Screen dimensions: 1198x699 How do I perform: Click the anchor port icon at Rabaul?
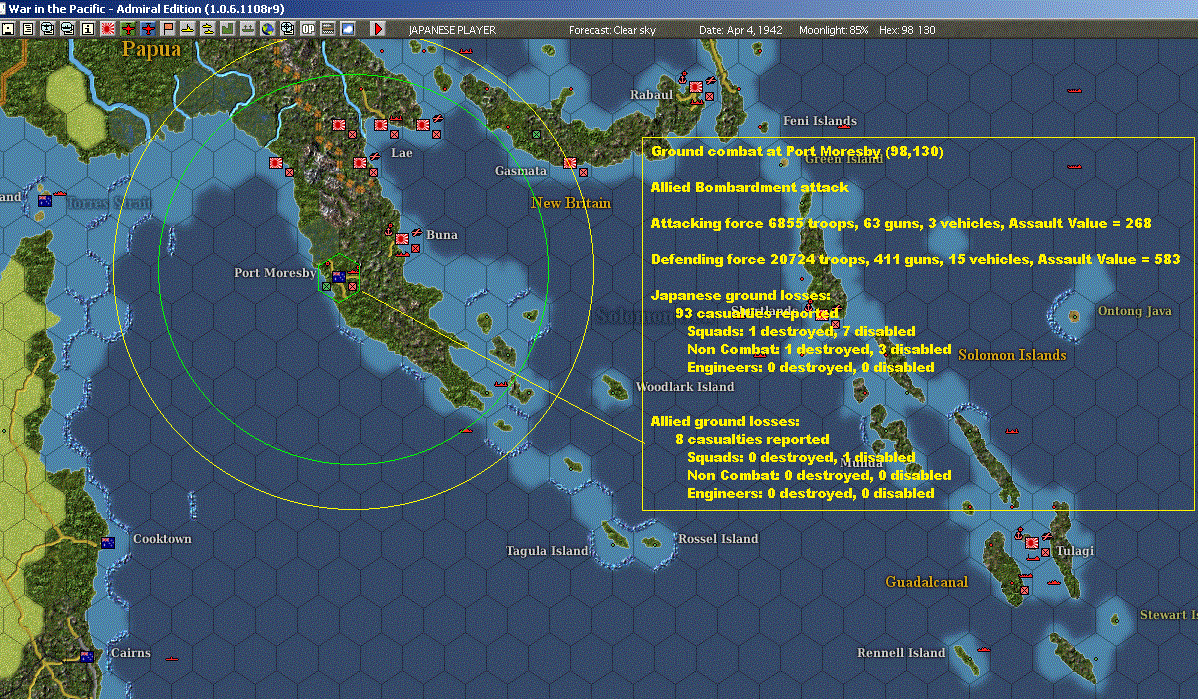(683, 78)
